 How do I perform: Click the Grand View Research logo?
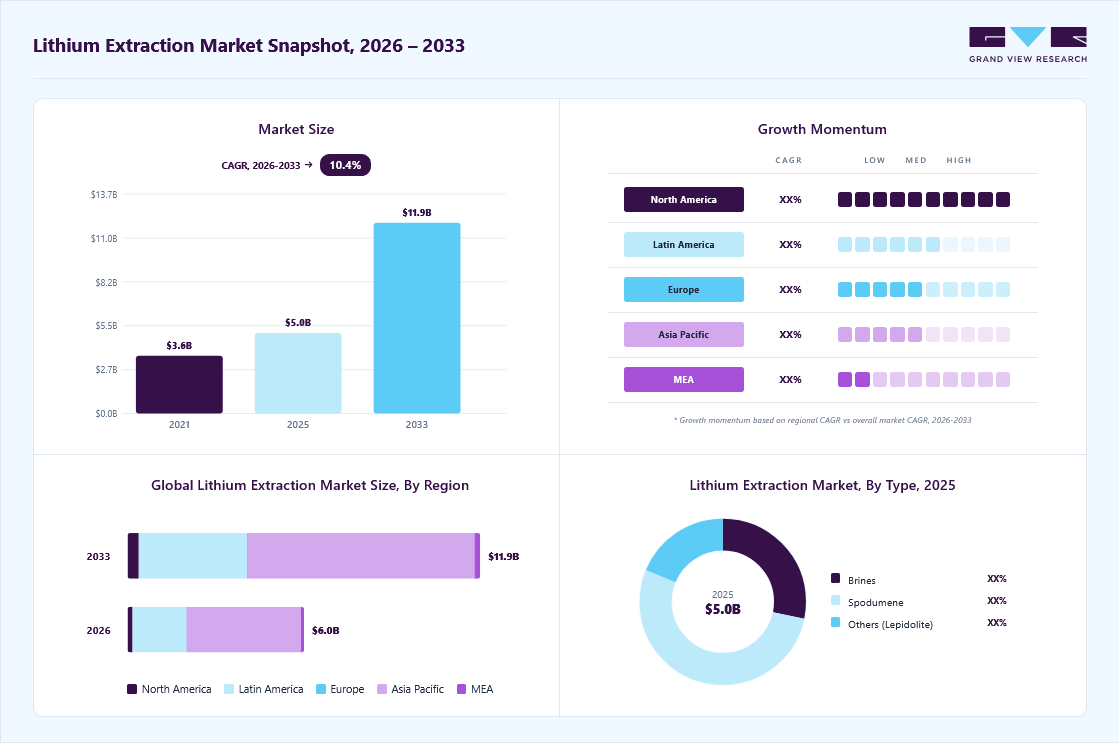[1028, 45]
